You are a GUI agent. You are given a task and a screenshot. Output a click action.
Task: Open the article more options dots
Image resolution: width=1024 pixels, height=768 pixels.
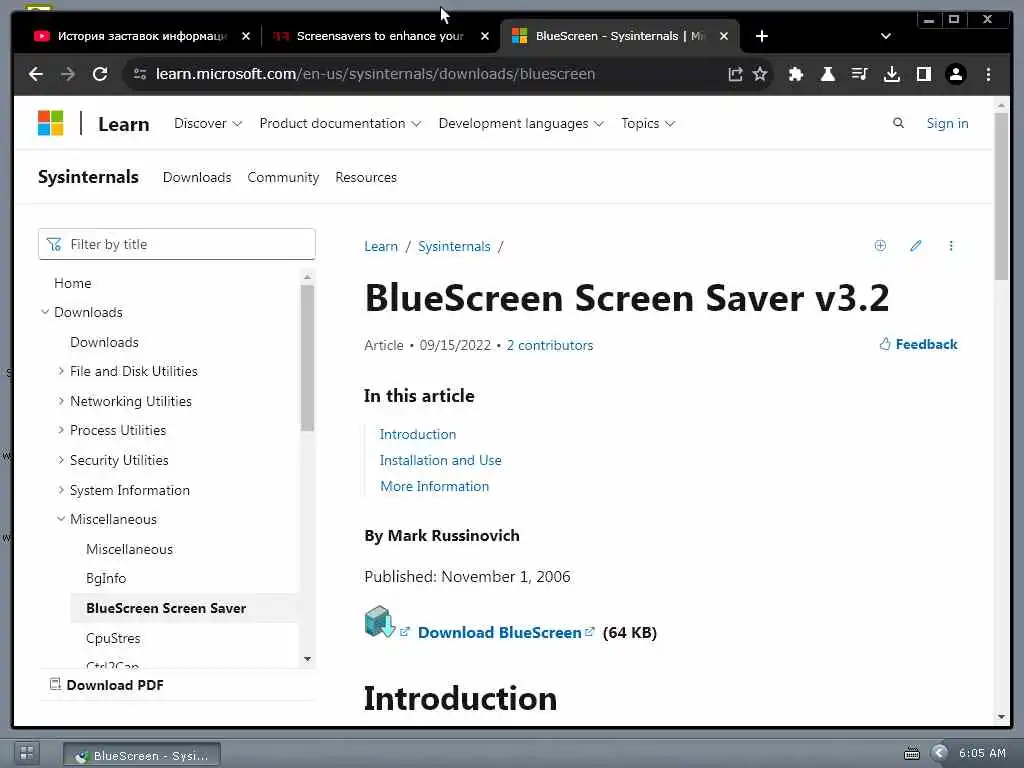click(951, 246)
